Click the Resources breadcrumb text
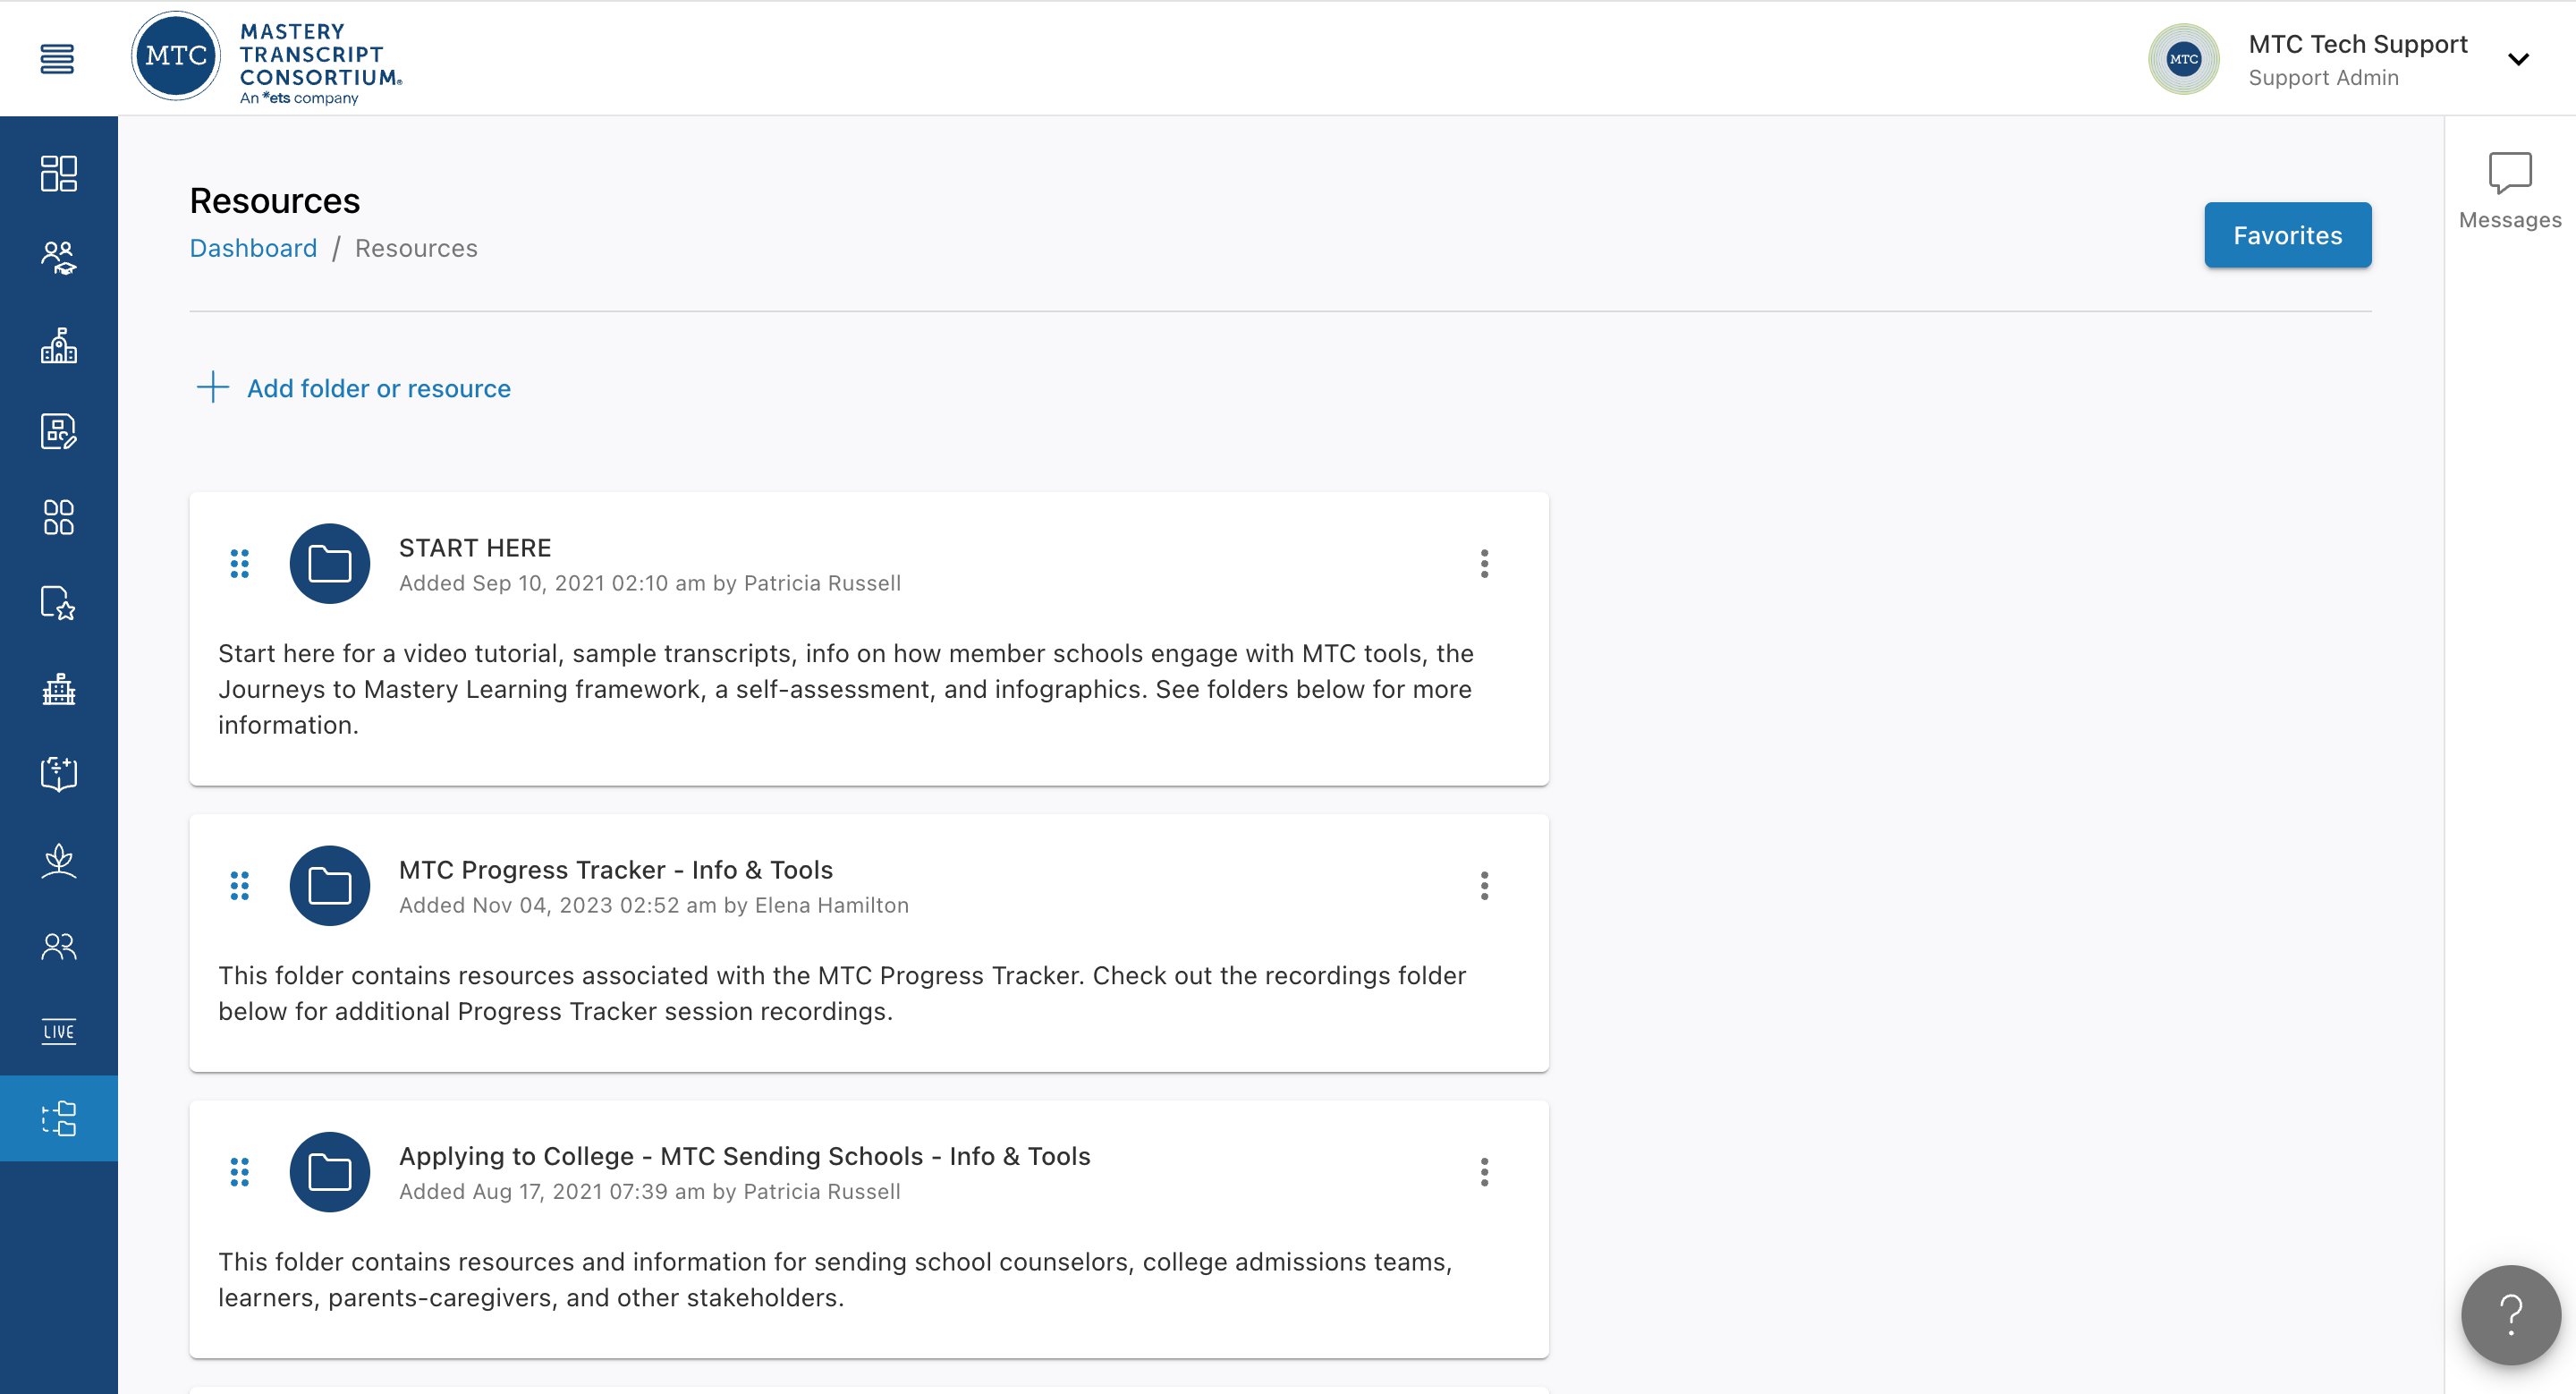The height and width of the screenshot is (1394, 2576). pos(416,248)
